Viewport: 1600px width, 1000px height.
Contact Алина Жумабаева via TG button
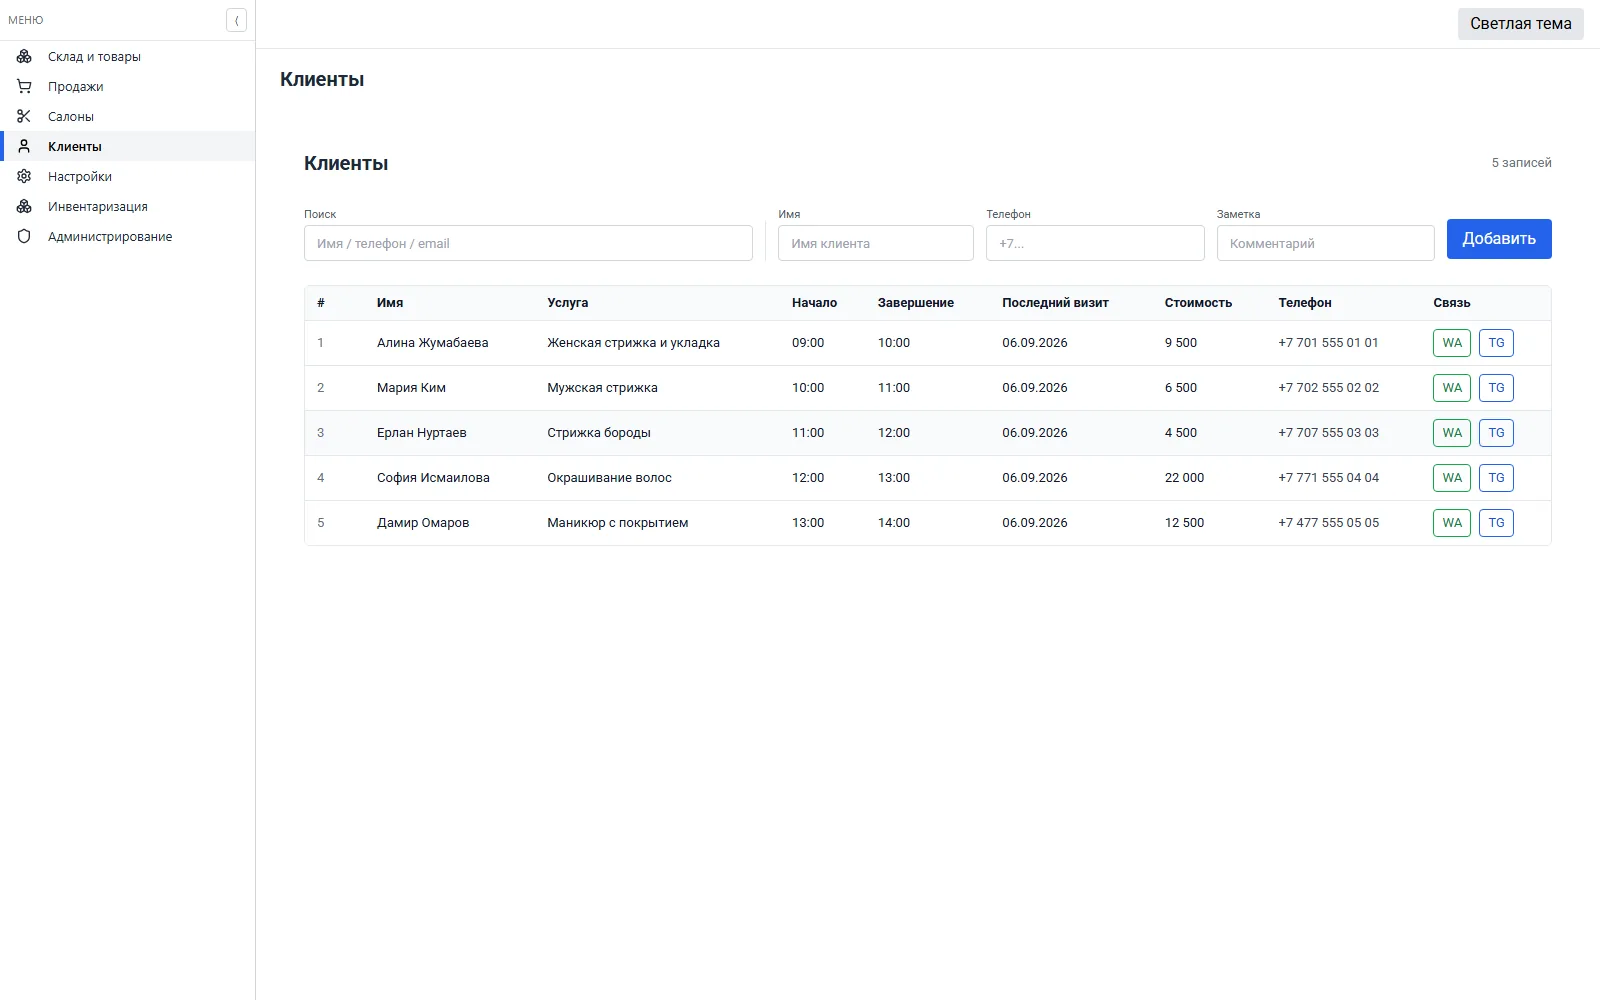pos(1496,343)
